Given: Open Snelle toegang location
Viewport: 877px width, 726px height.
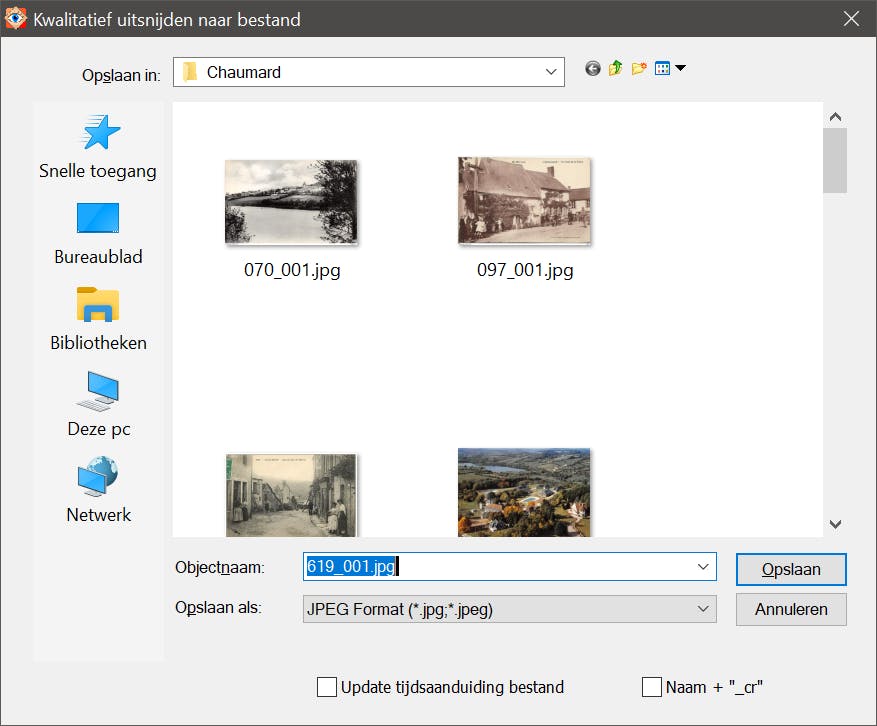Looking at the screenshot, I should coord(98,147).
